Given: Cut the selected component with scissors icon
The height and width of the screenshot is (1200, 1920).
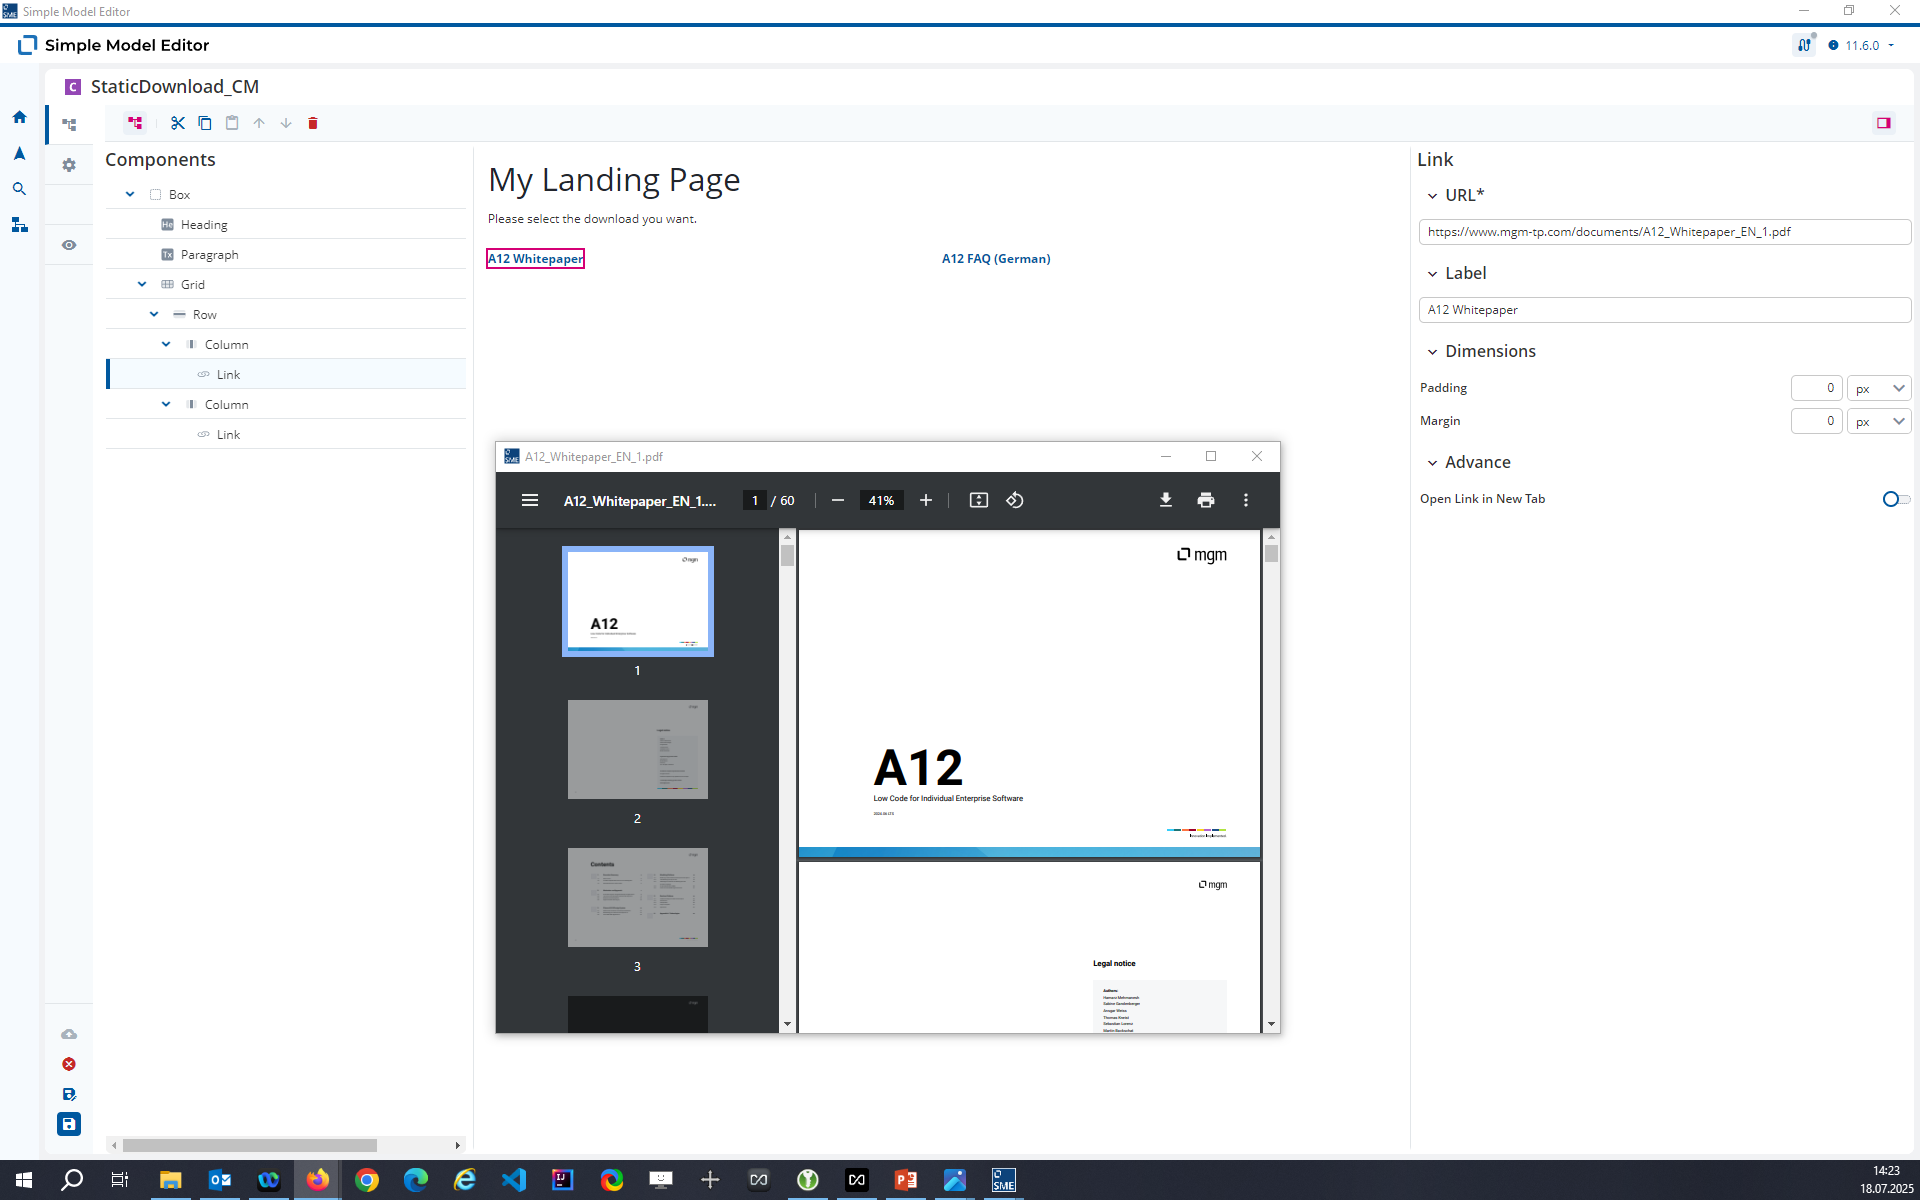Looking at the screenshot, I should (178, 123).
